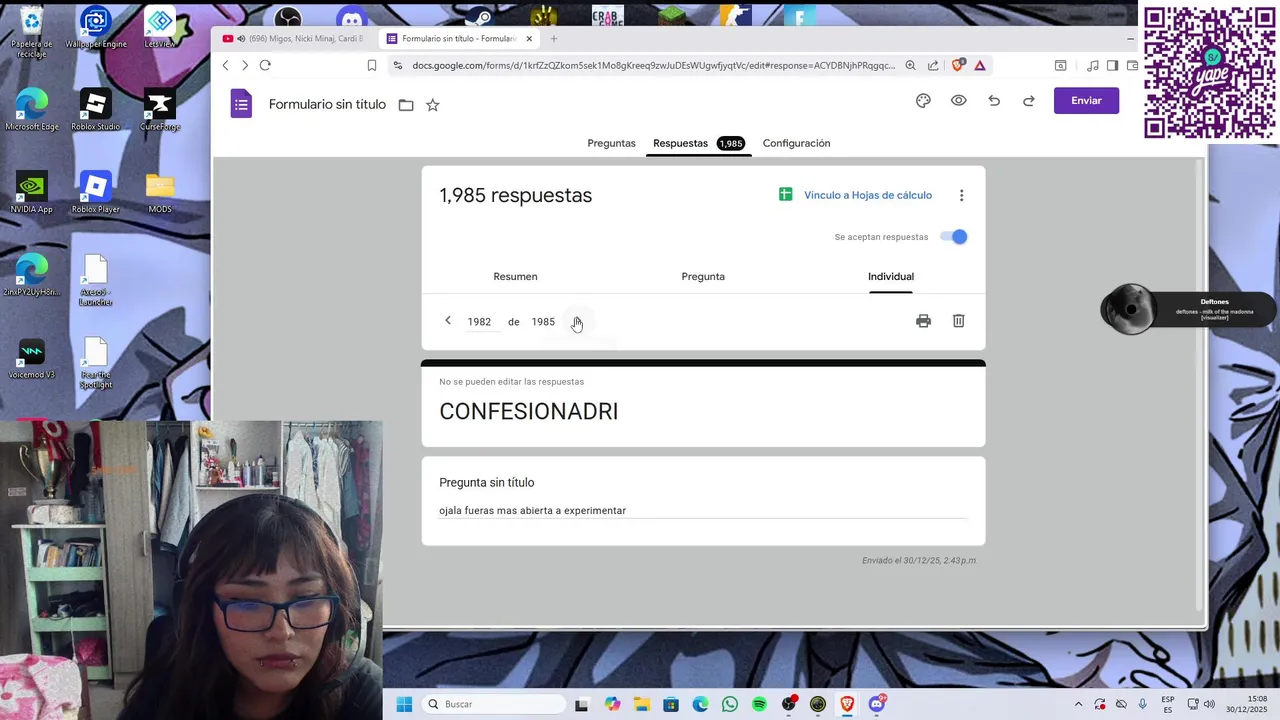Screen dimensions: 1280x720
Task: Click the taskbar Buscar search box
Action: click(x=494, y=704)
